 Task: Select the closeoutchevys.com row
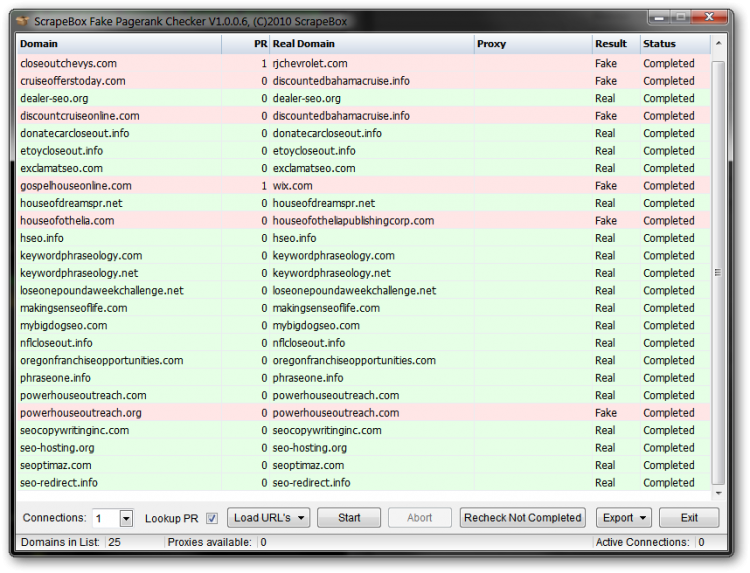point(364,63)
